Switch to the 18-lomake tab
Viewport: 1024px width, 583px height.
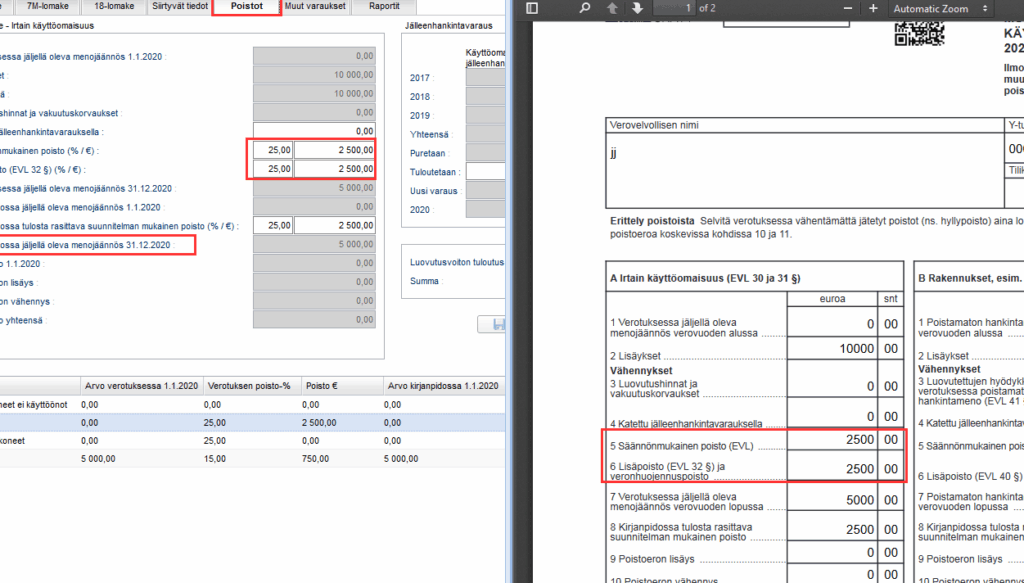tap(114, 7)
